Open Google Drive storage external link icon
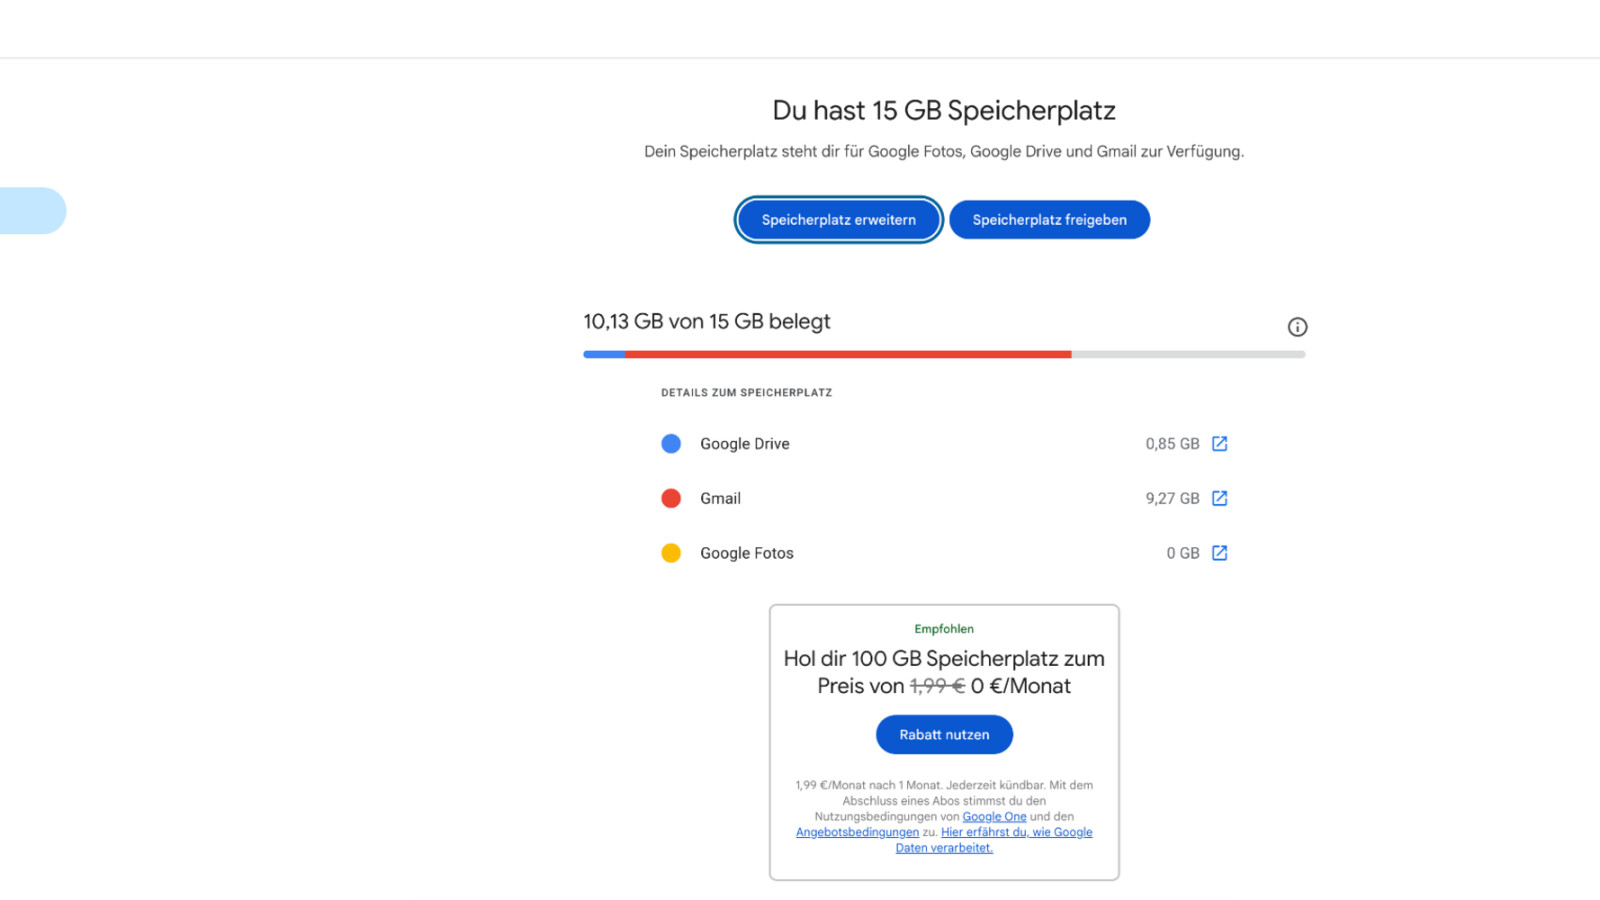This screenshot has width=1600, height=900. click(1219, 444)
